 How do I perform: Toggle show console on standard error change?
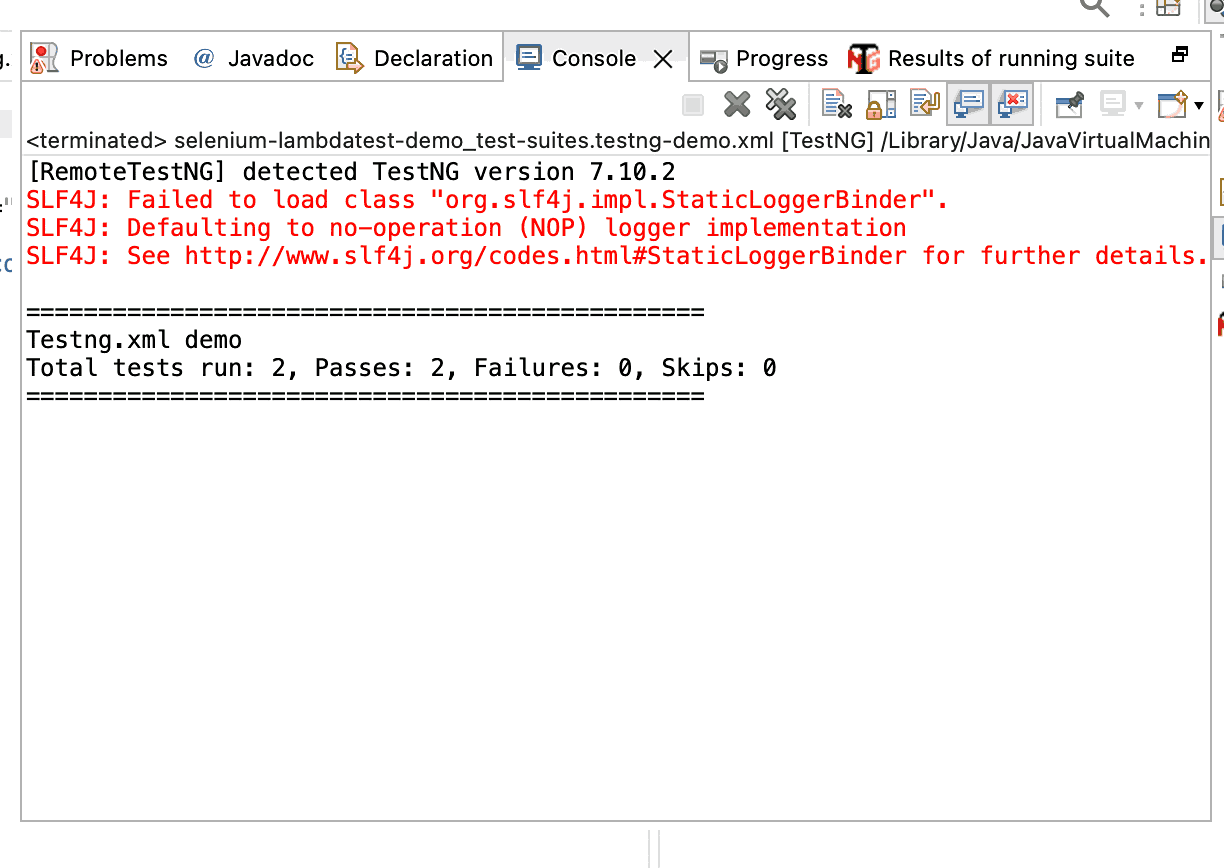point(1011,103)
